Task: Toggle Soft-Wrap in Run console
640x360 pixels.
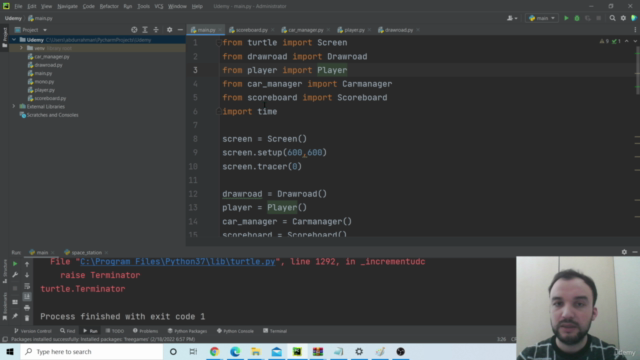Action: tap(27, 286)
